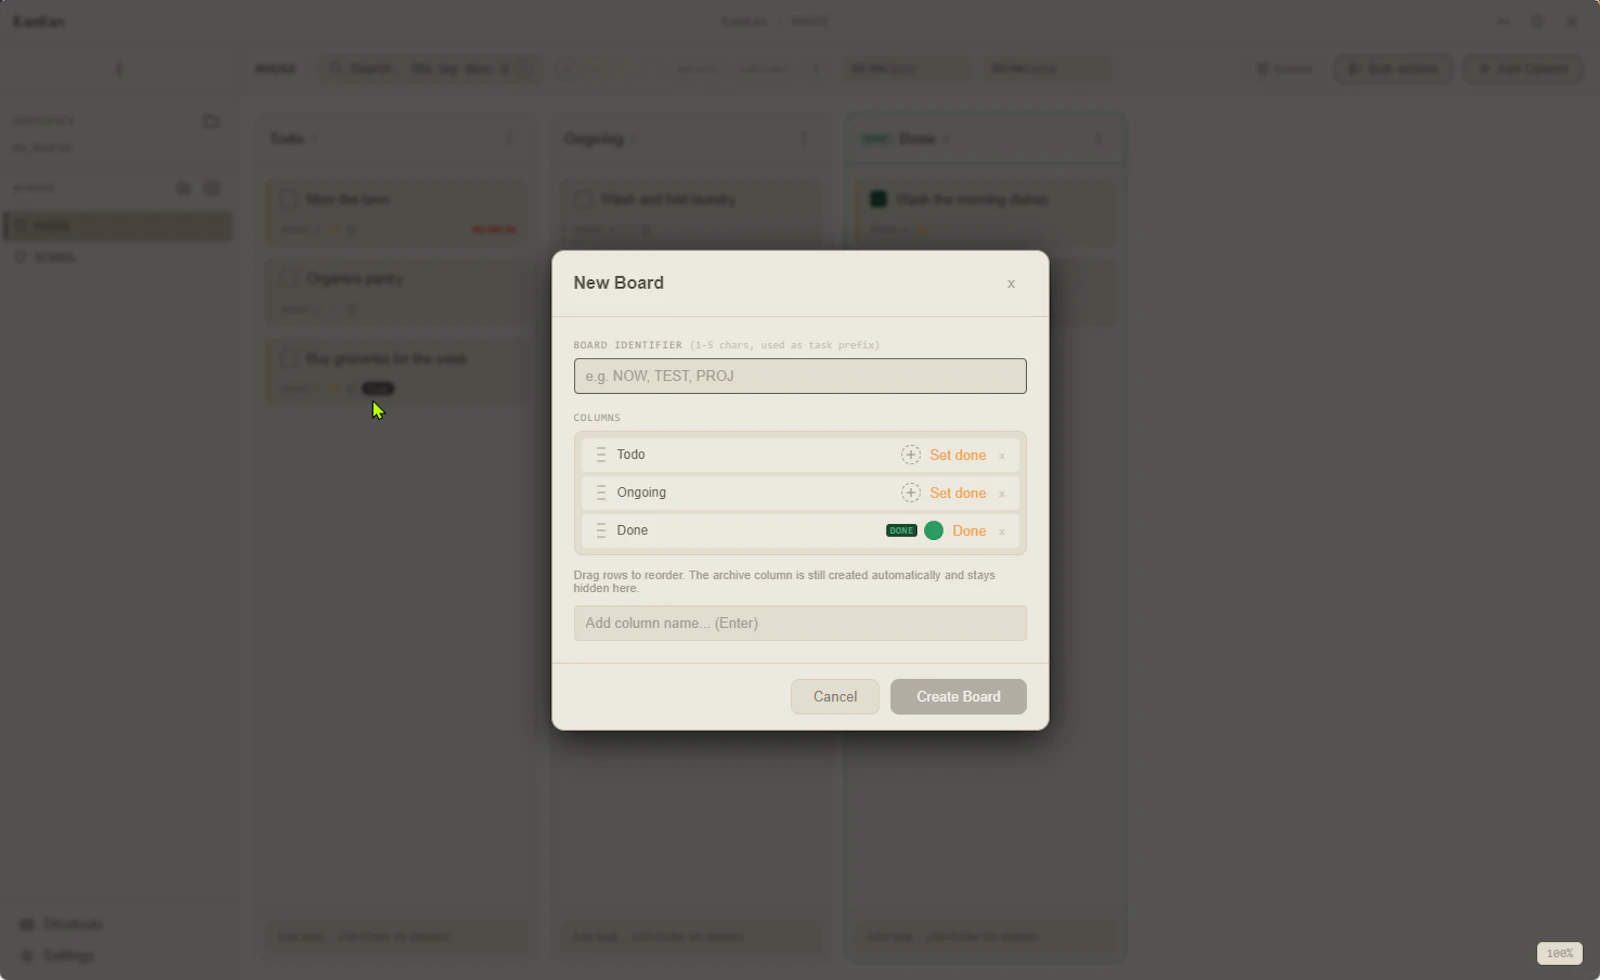
Task: Cancel the new board creation
Action: pos(835,697)
